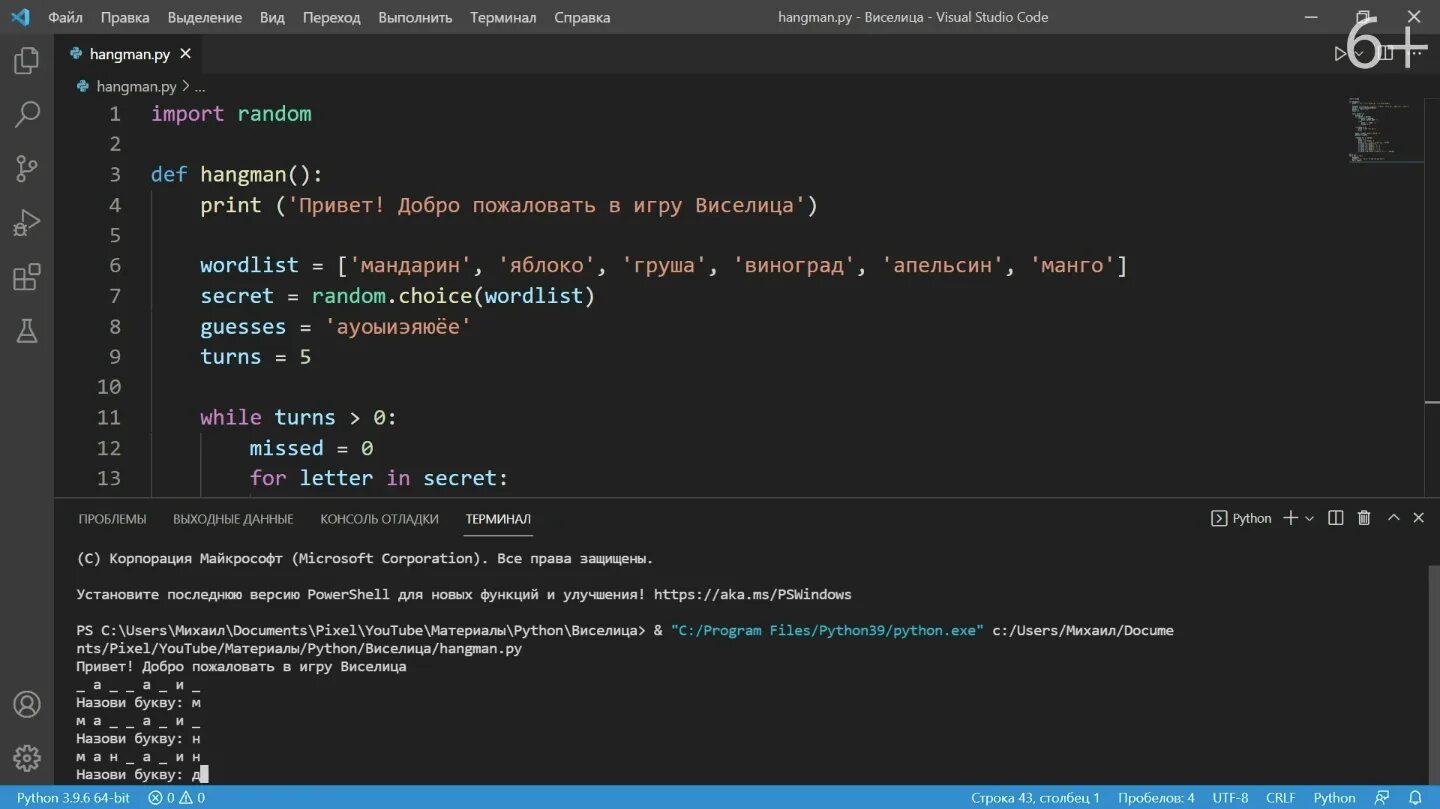Click on line number 6 in gutter
1440x809 pixels.
coord(115,265)
